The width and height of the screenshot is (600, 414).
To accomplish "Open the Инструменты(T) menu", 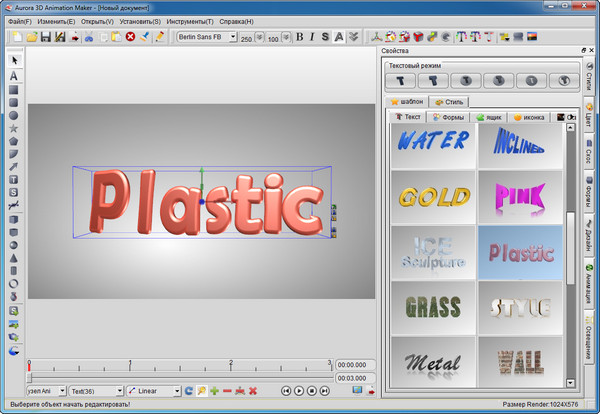I will click(190, 20).
